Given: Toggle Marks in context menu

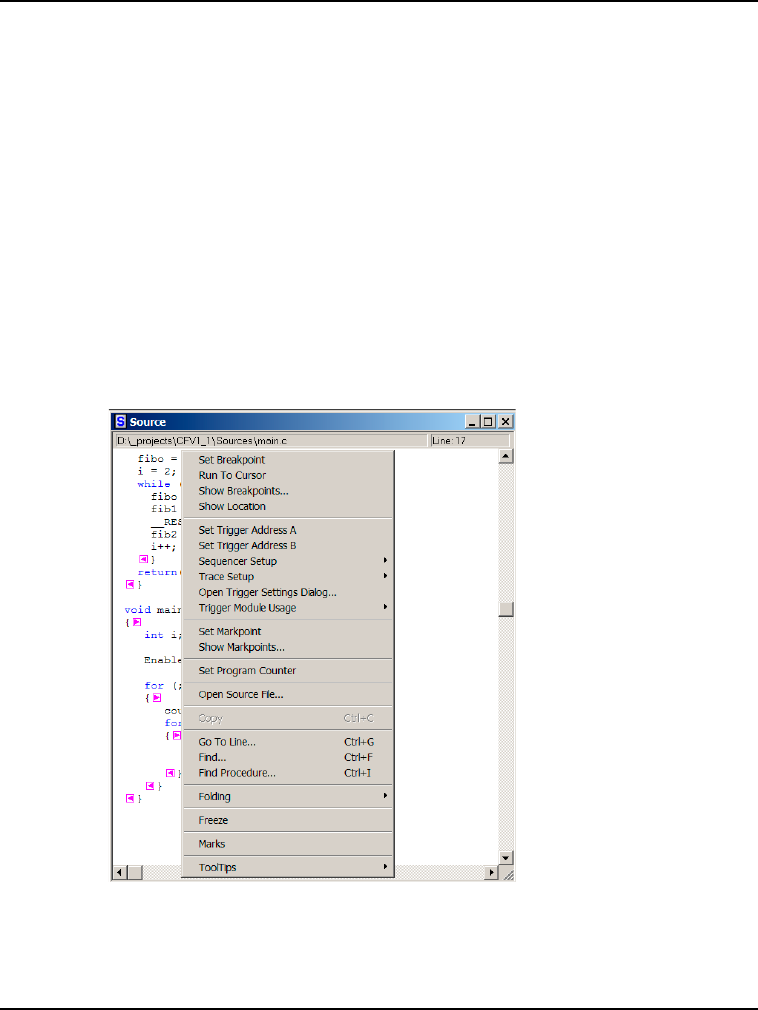Looking at the screenshot, I should tap(288, 844).
